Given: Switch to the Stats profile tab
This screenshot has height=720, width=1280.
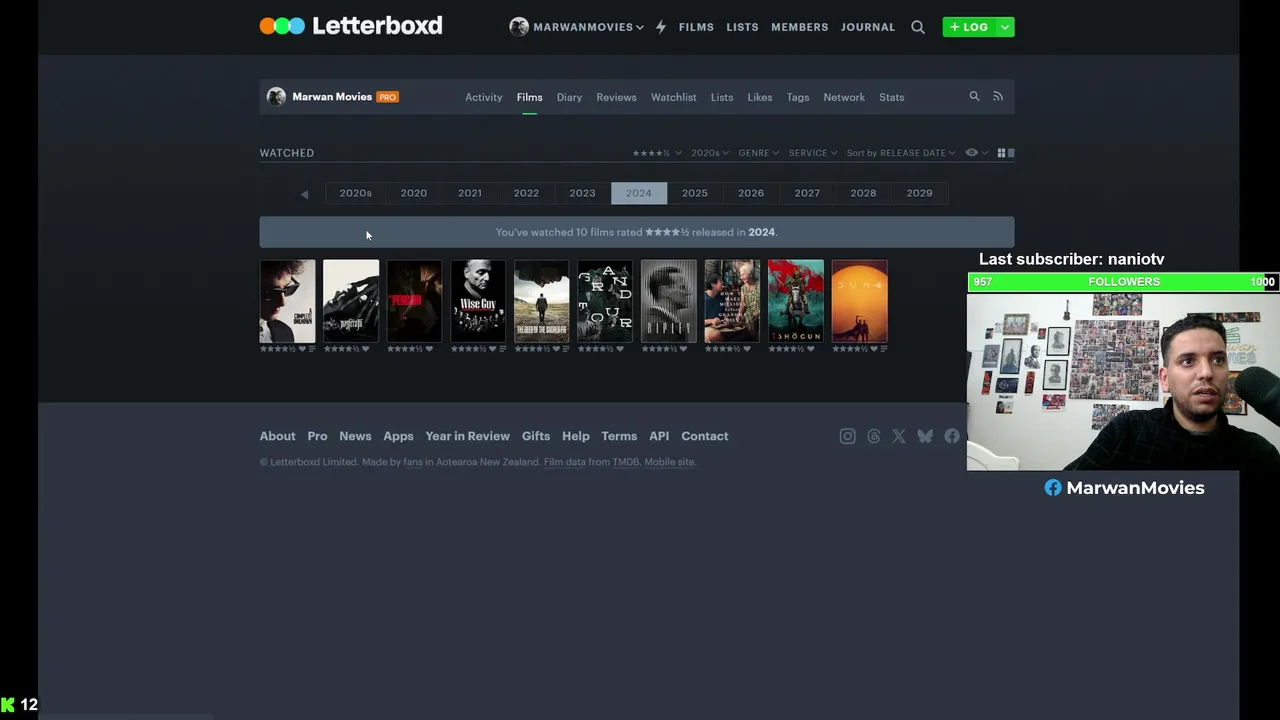Looking at the screenshot, I should [x=891, y=97].
